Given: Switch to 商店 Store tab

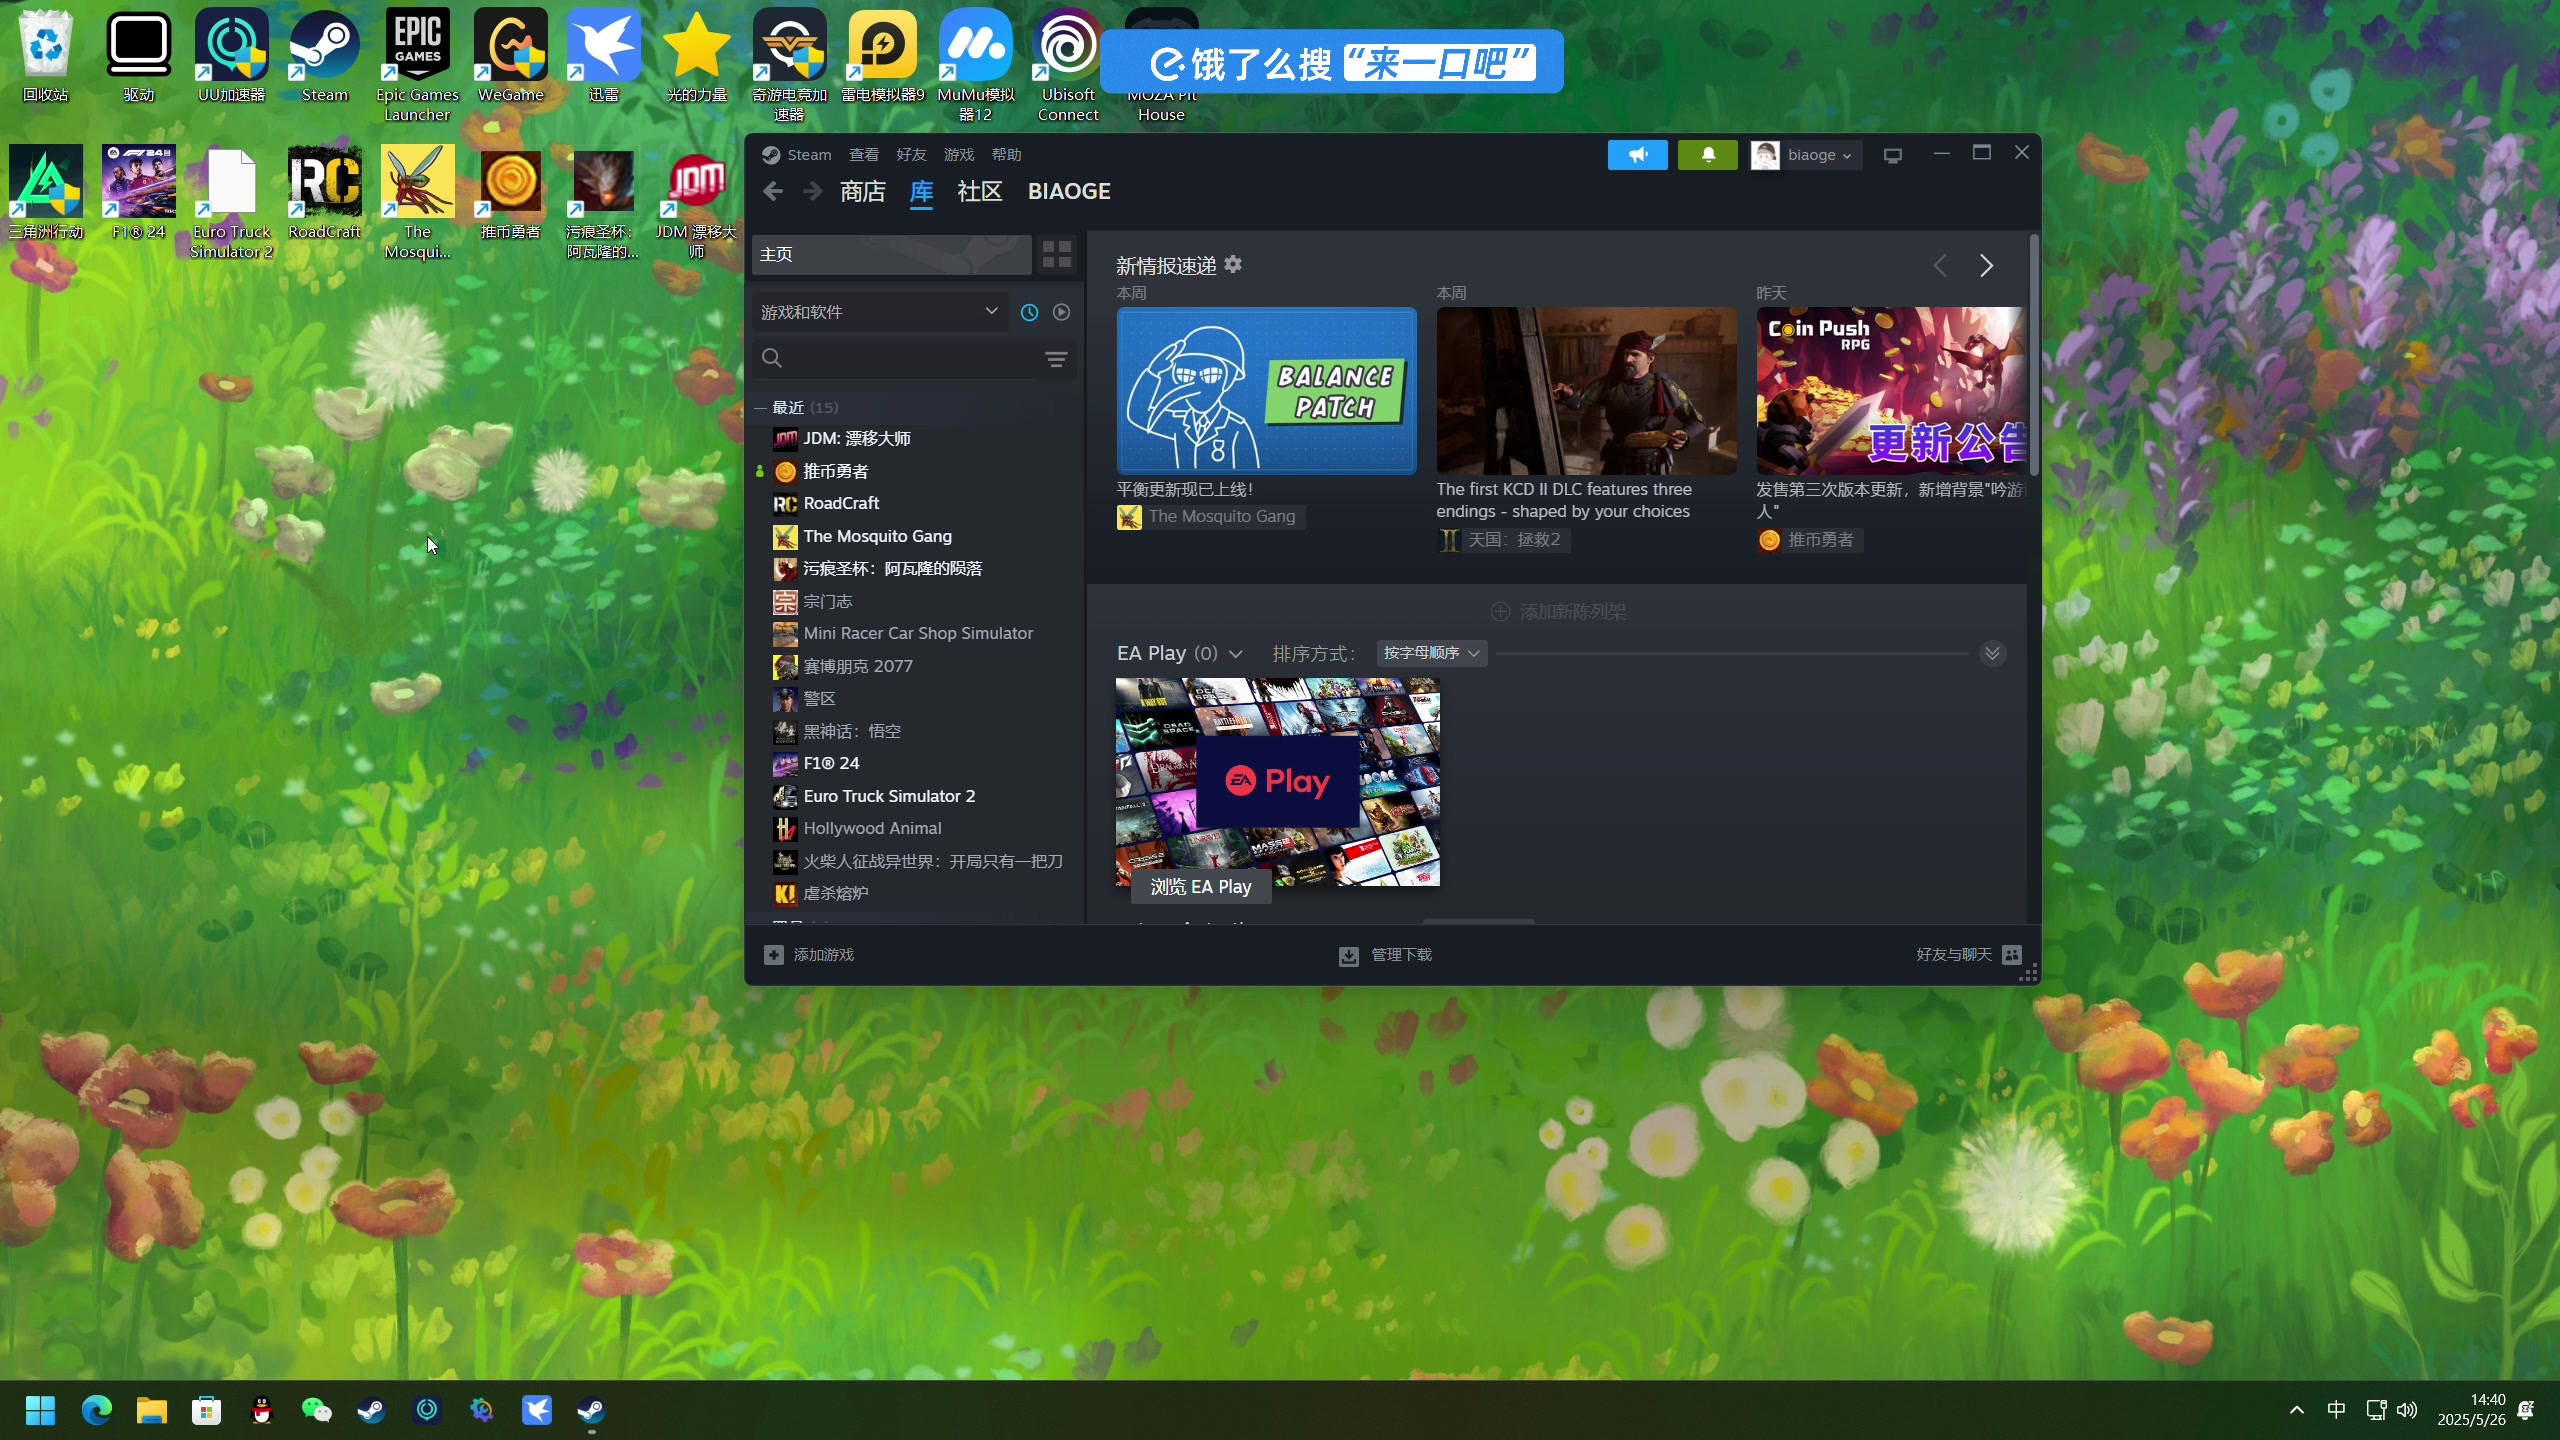Looking at the screenshot, I should point(862,191).
